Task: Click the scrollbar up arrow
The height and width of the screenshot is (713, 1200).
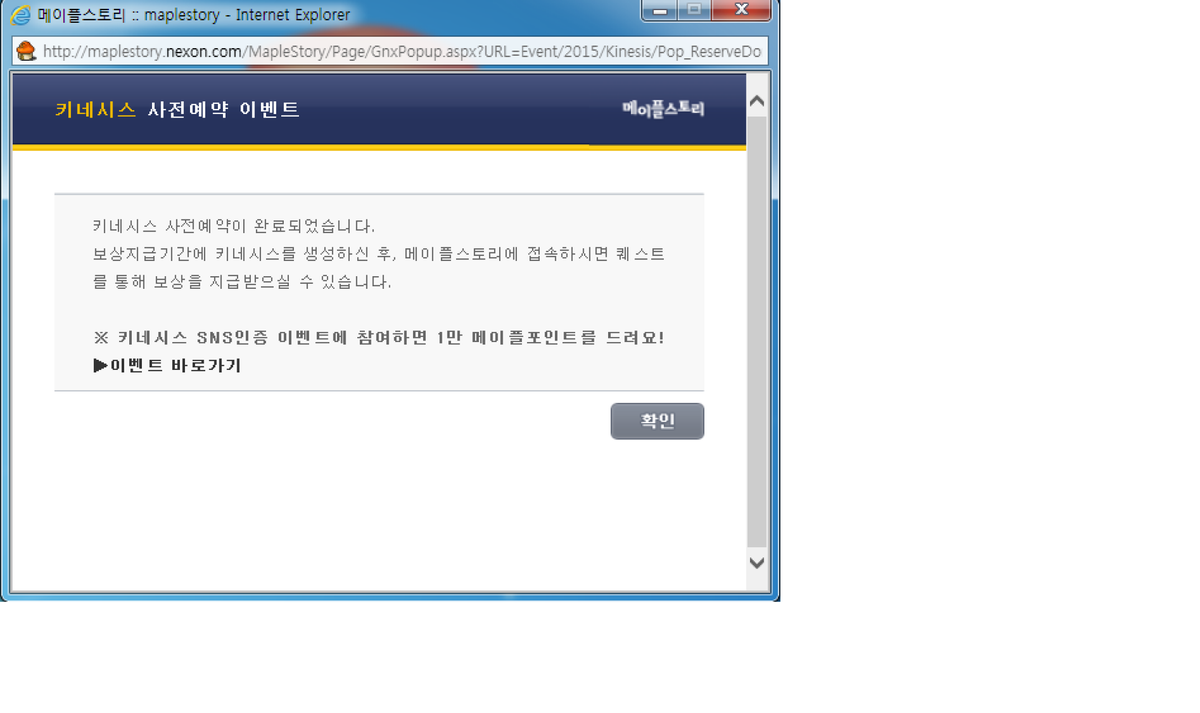Action: (x=757, y=101)
